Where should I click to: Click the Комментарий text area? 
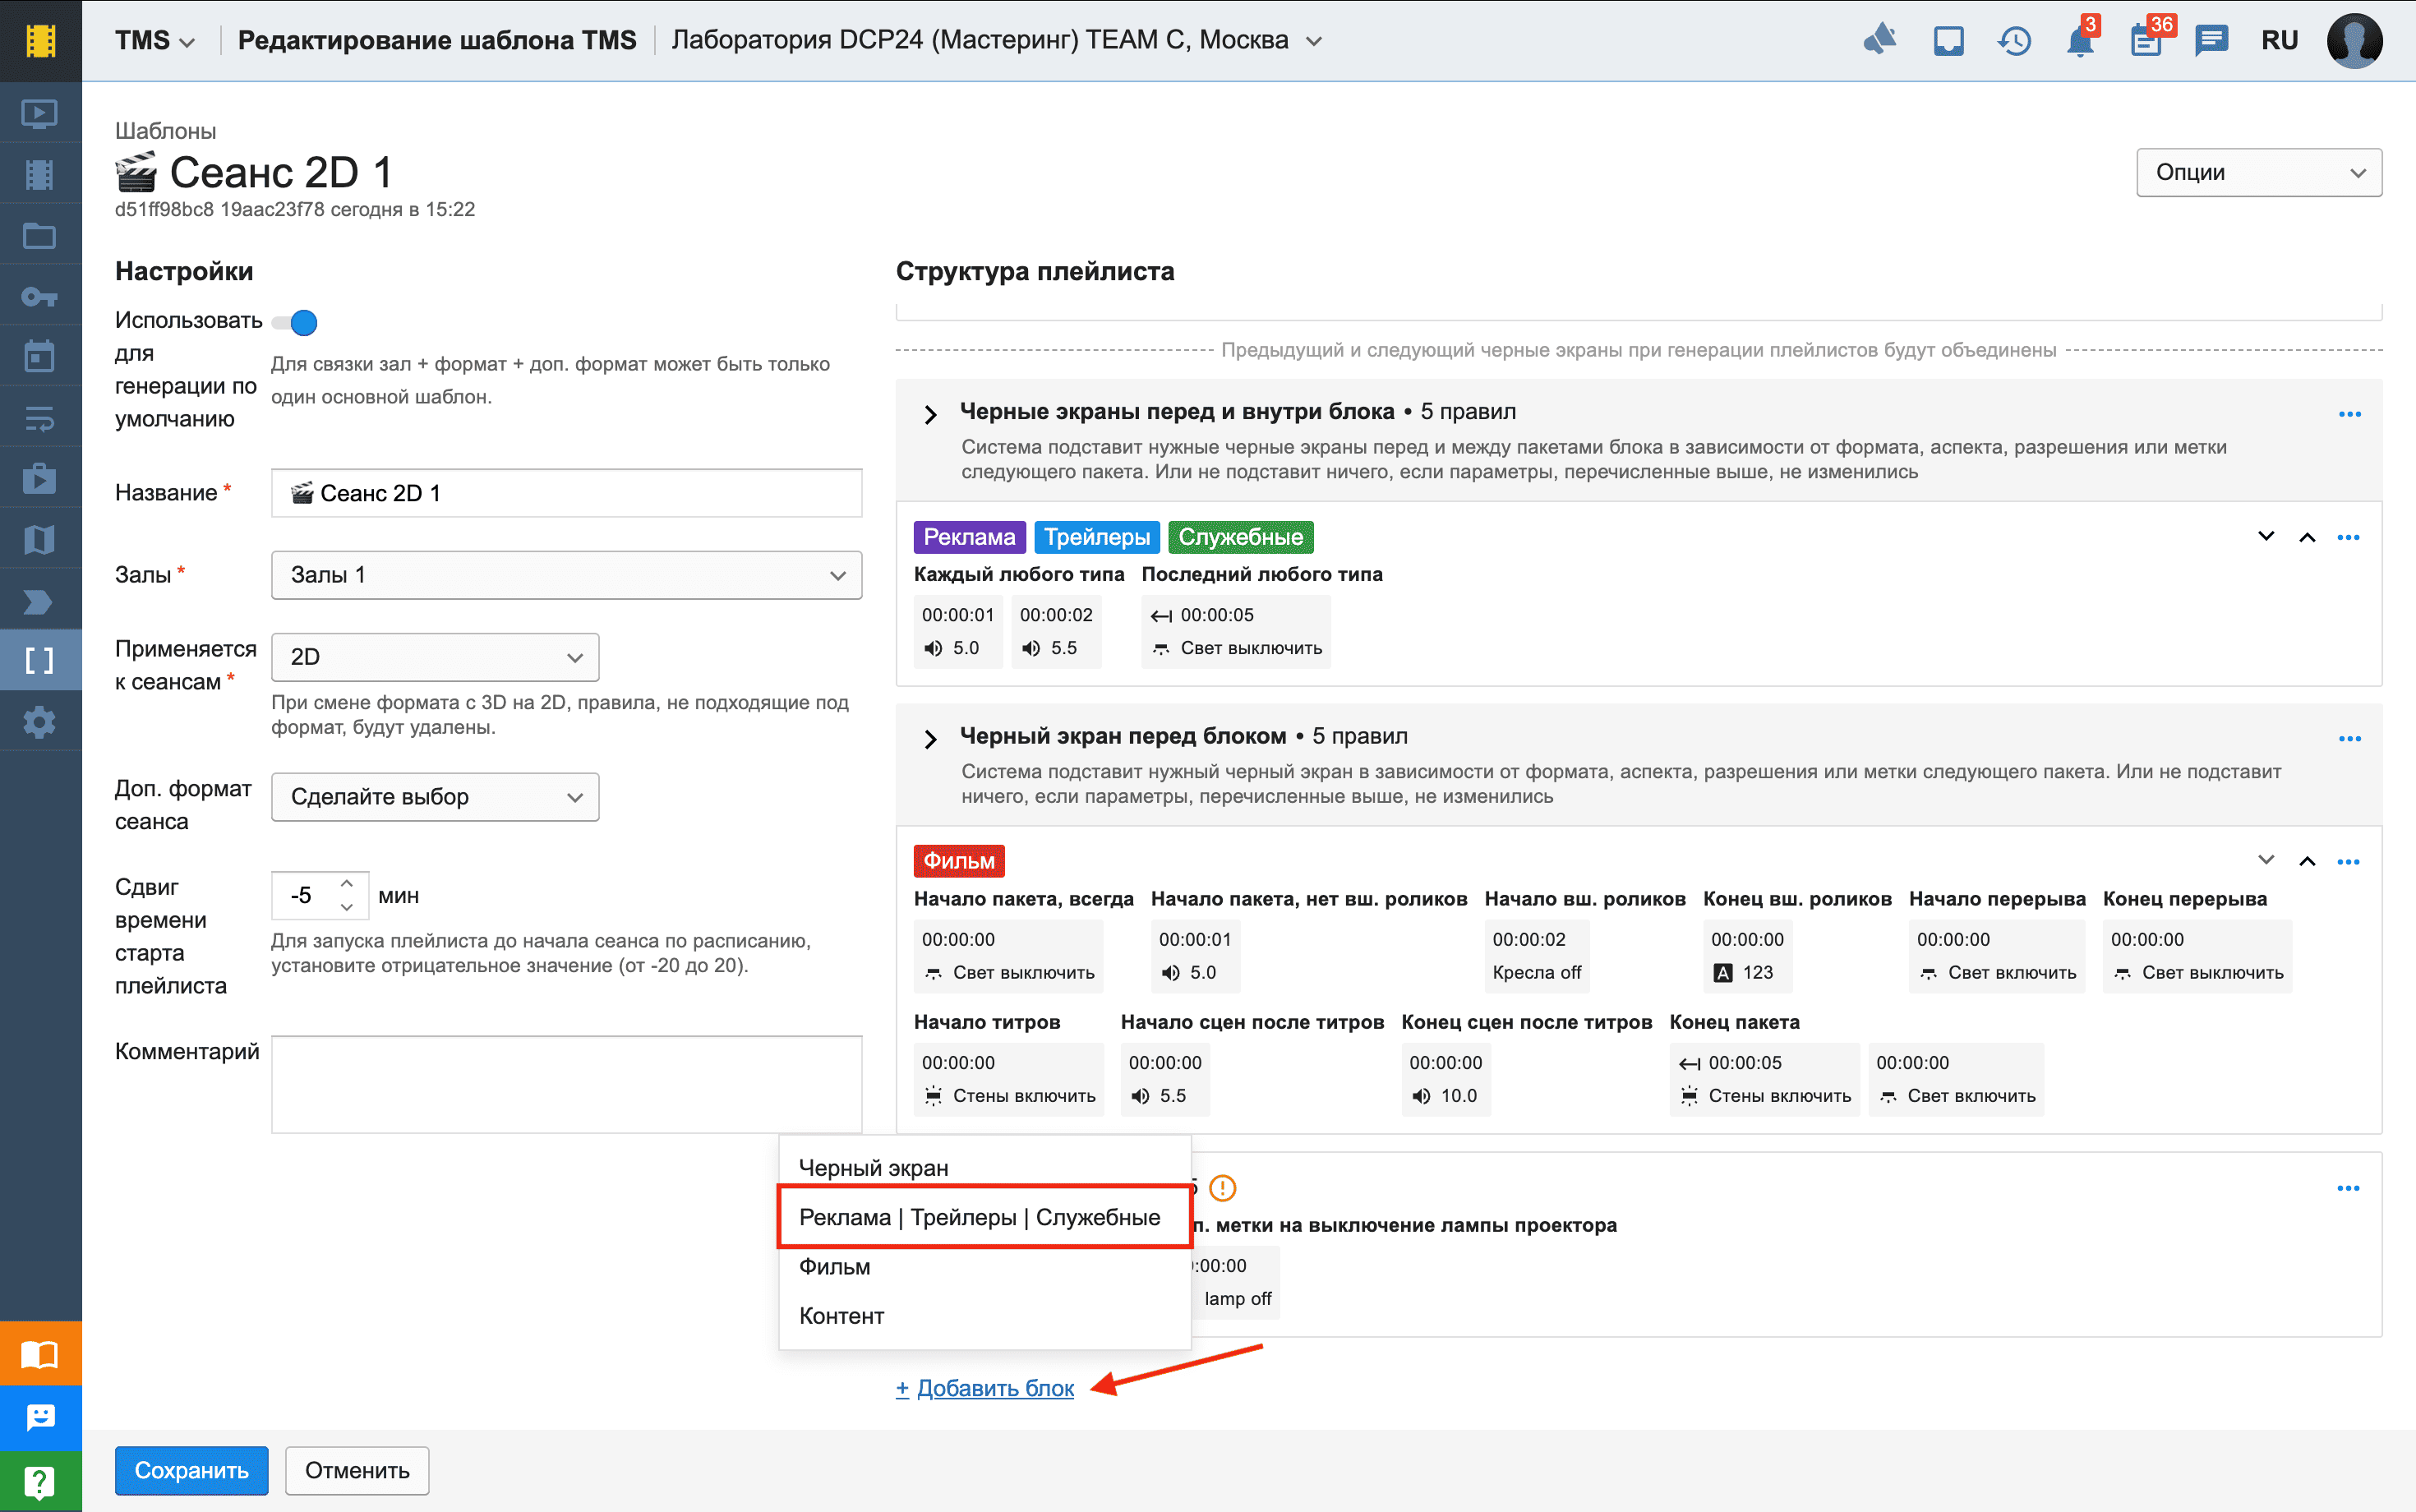pyautogui.click(x=566, y=1084)
